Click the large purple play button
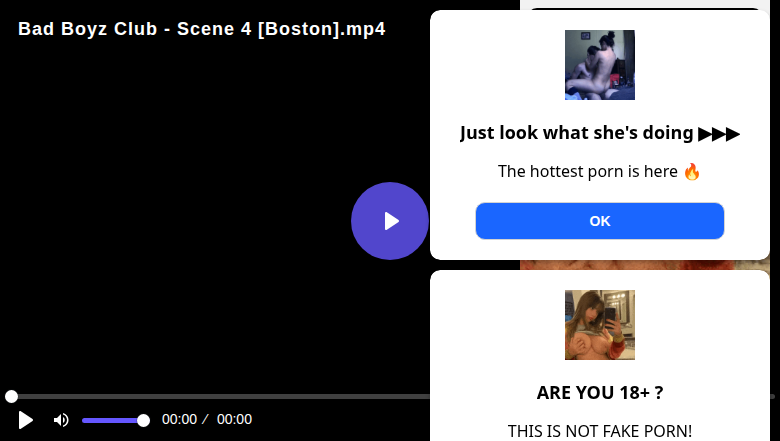 390,221
